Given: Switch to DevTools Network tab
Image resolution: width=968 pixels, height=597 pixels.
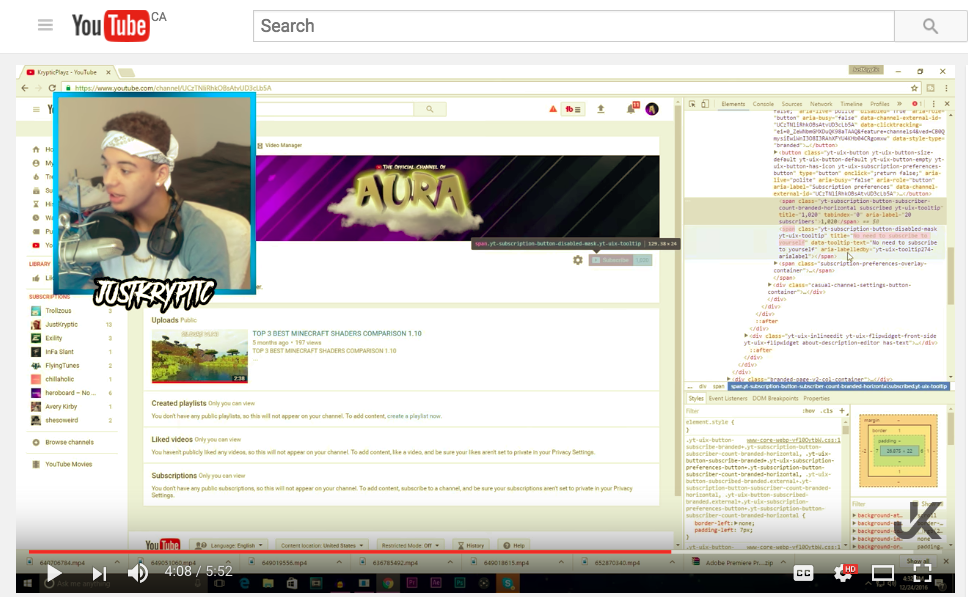Looking at the screenshot, I should tap(821, 104).
